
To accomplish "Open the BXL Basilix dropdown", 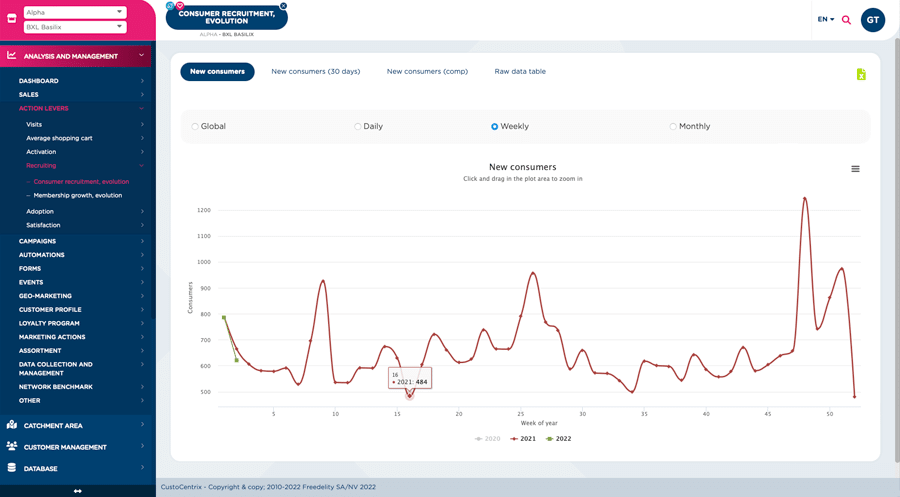I will [75, 27].
